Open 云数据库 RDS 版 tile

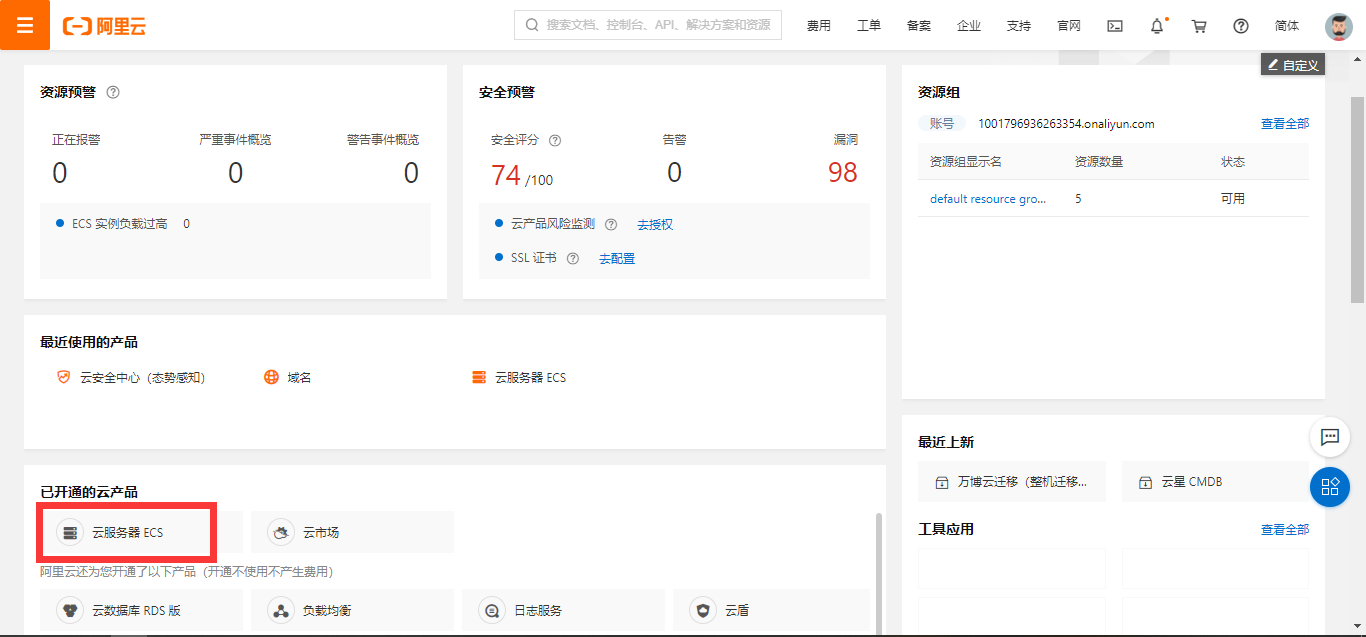141,610
